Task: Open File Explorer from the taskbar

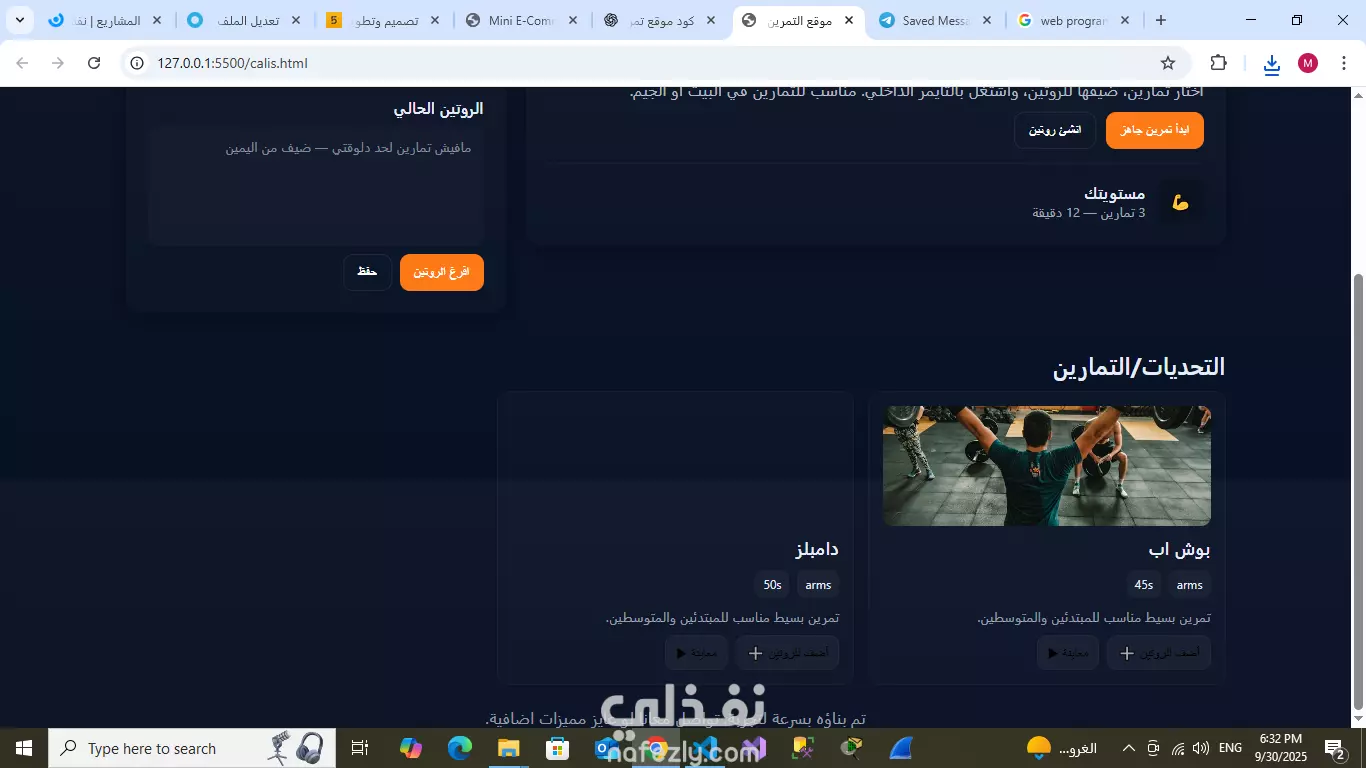Action: (x=509, y=748)
